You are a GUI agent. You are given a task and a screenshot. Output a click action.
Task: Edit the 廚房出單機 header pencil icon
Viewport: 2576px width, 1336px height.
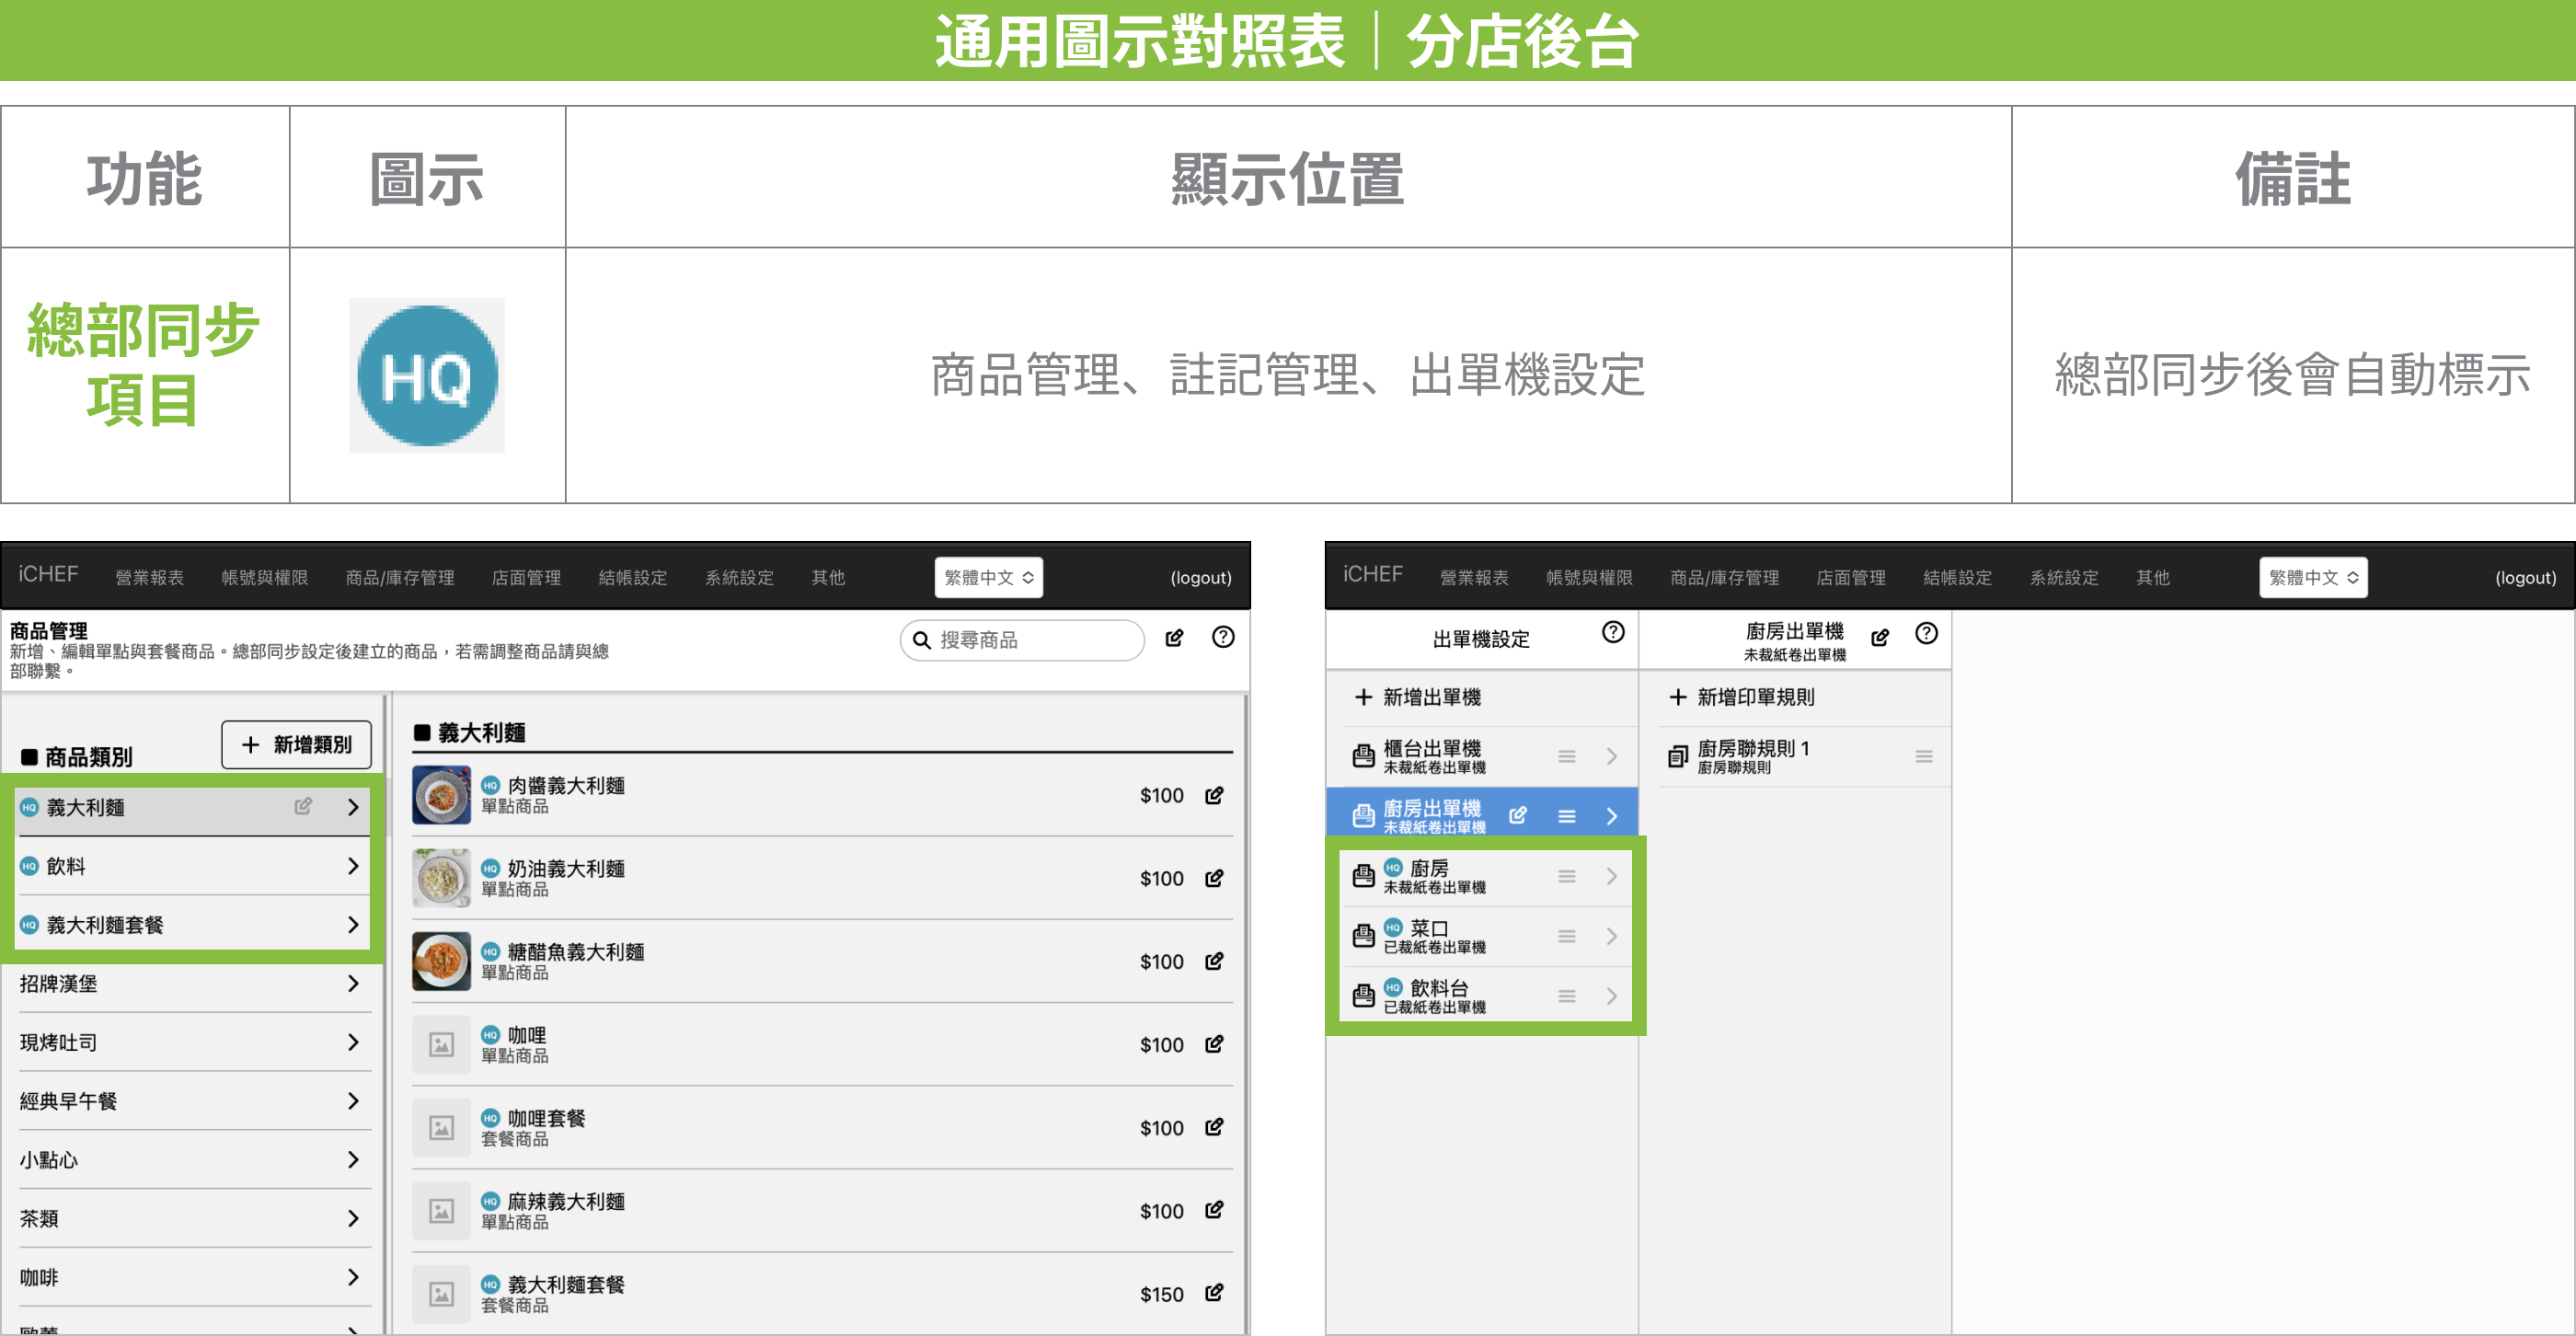point(1879,637)
